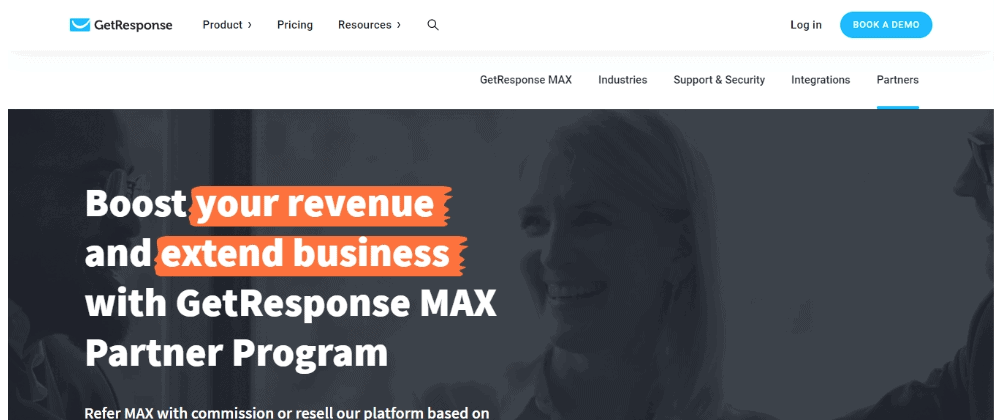Expand the chevron next to Resources
Image resolution: width=994 pixels, height=420 pixels.
(x=398, y=25)
